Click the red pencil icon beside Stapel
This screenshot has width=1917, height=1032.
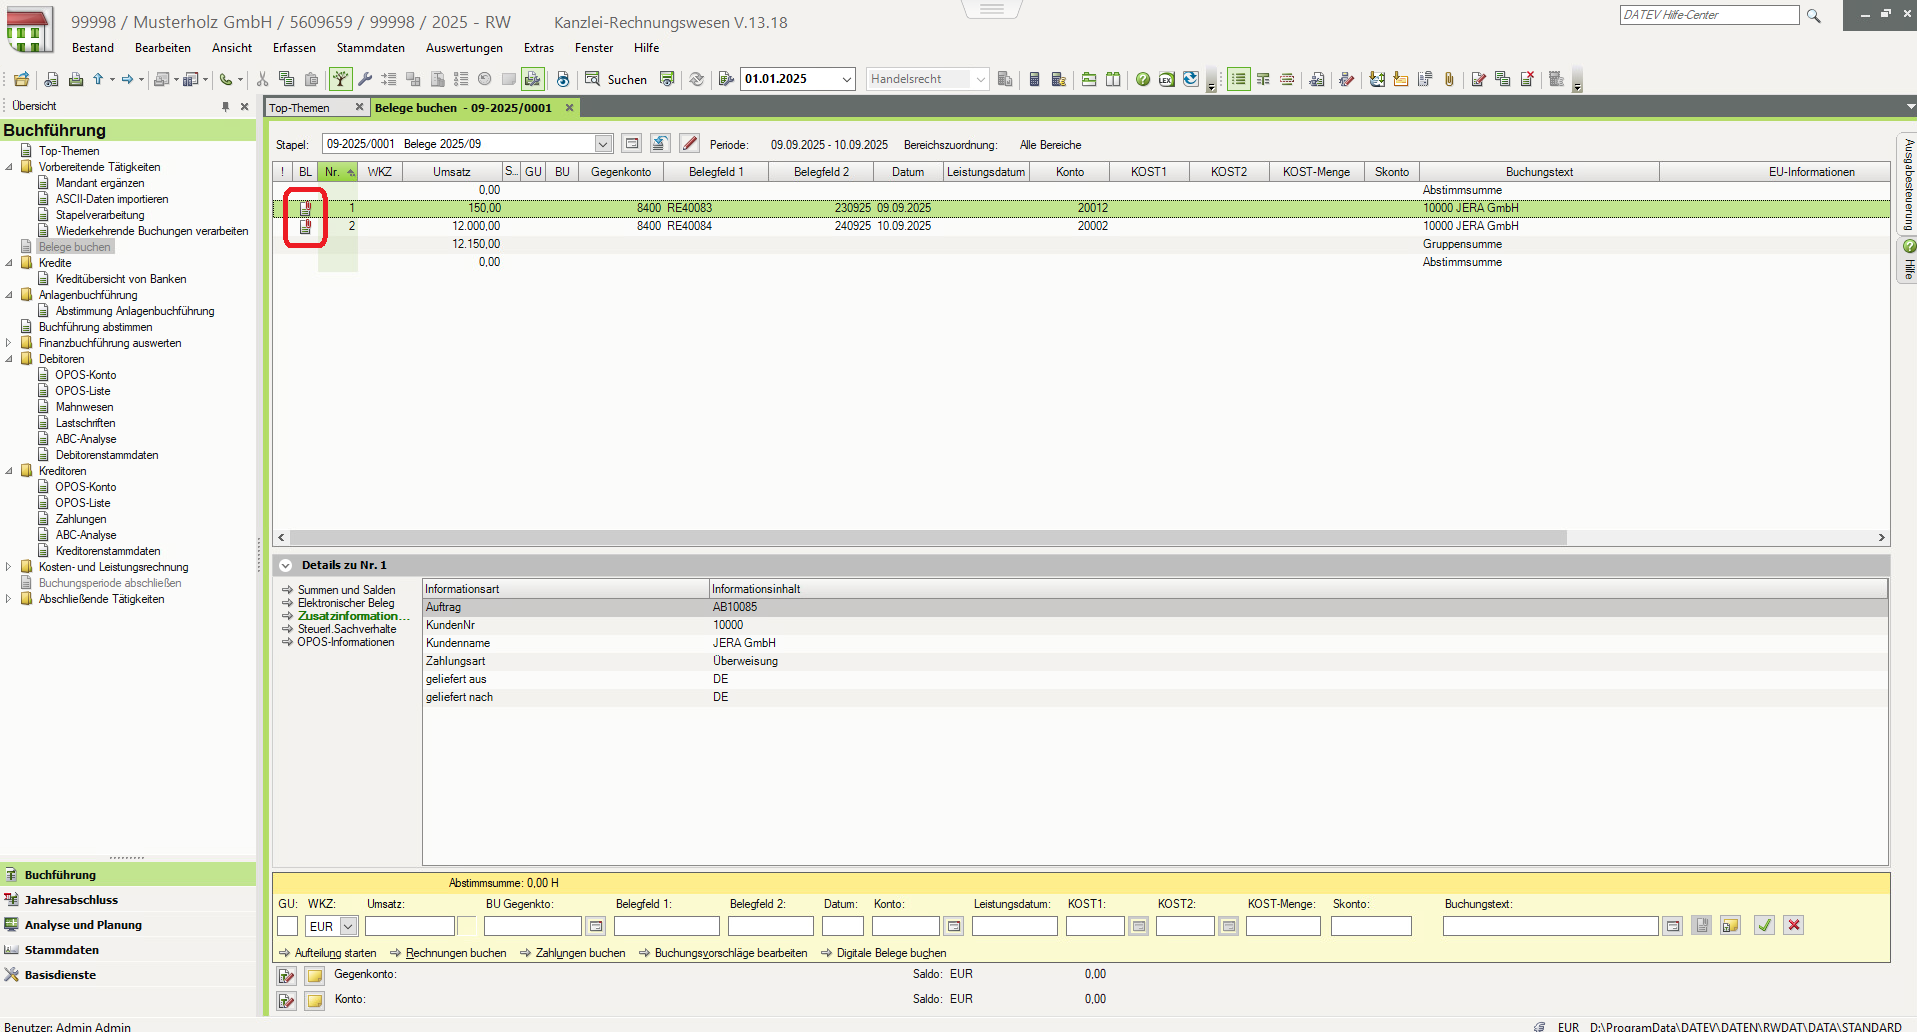[689, 144]
